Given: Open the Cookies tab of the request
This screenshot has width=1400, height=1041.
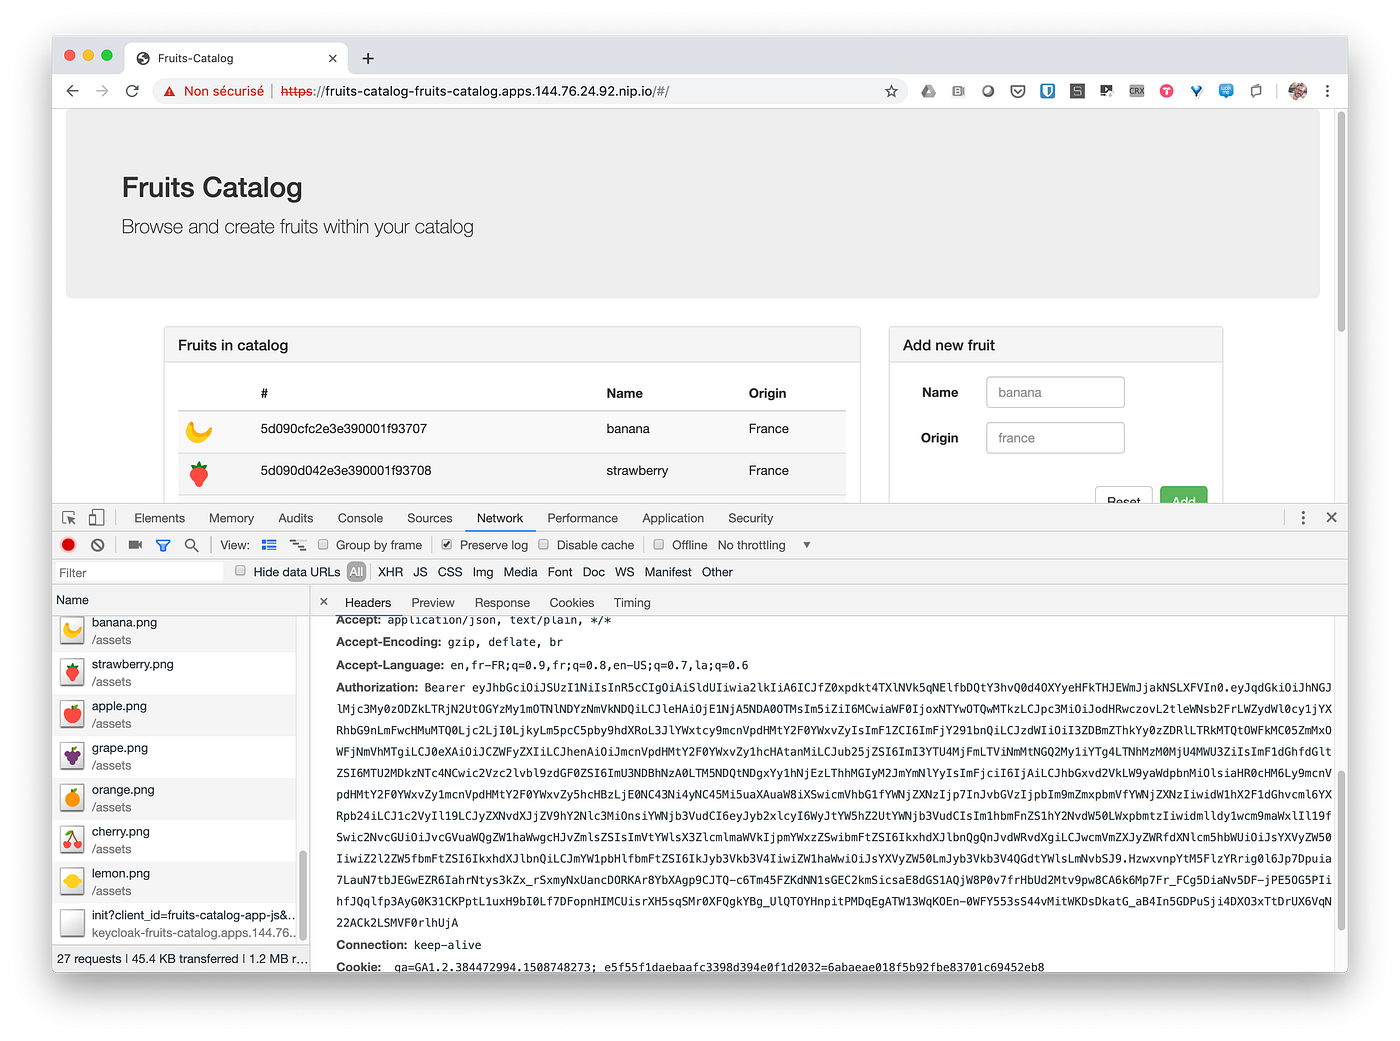Looking at the screenshot, I should coord(571,602).
